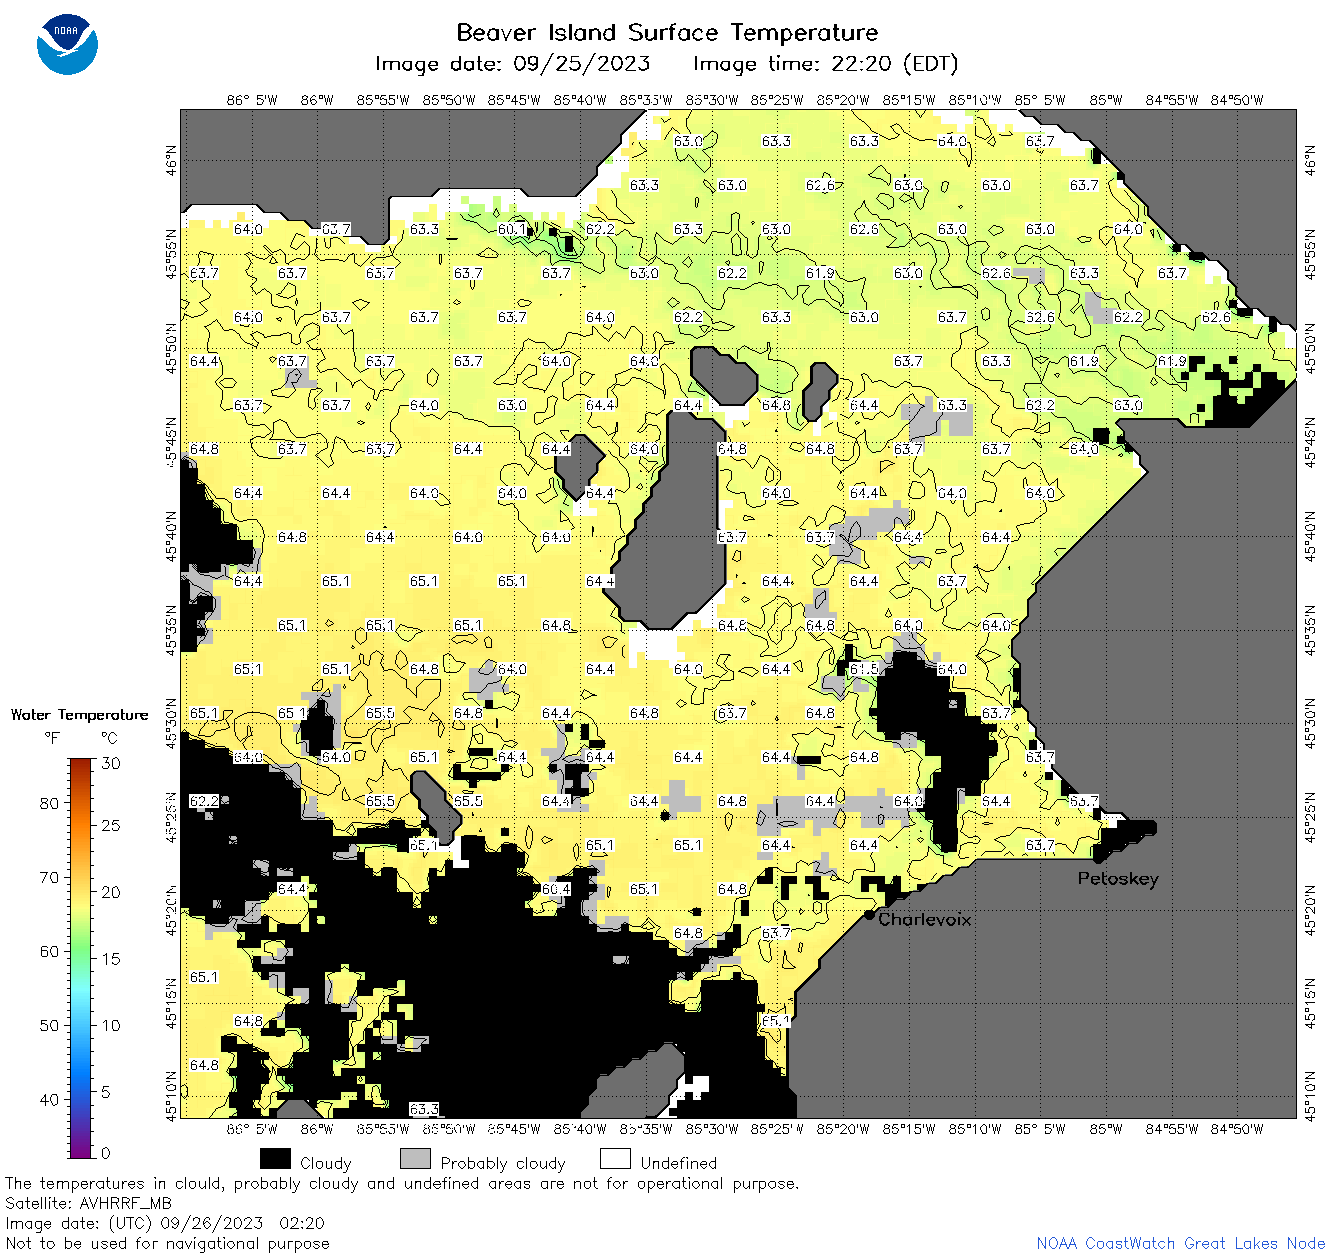This screenshot has width=1336, height=1259.
Task: Click the 61.5 temperature reading on the map
Action: [864, 669]
